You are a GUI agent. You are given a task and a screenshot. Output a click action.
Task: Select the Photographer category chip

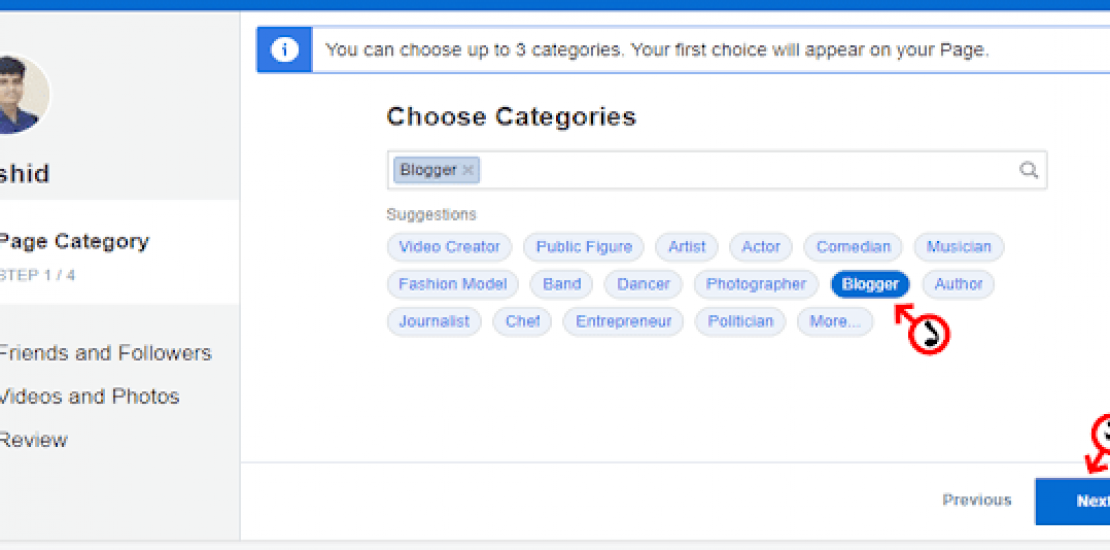(756, 284)
